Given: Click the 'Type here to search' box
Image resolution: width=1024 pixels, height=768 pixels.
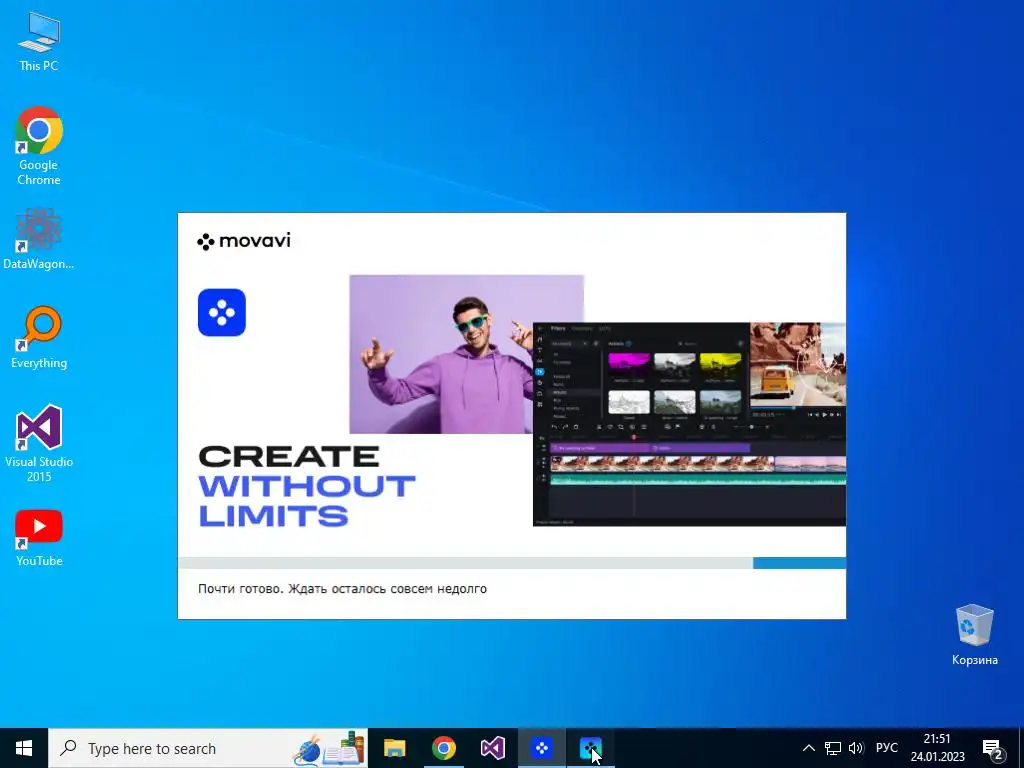Looking at the screenshot, I should click(208, 748).
